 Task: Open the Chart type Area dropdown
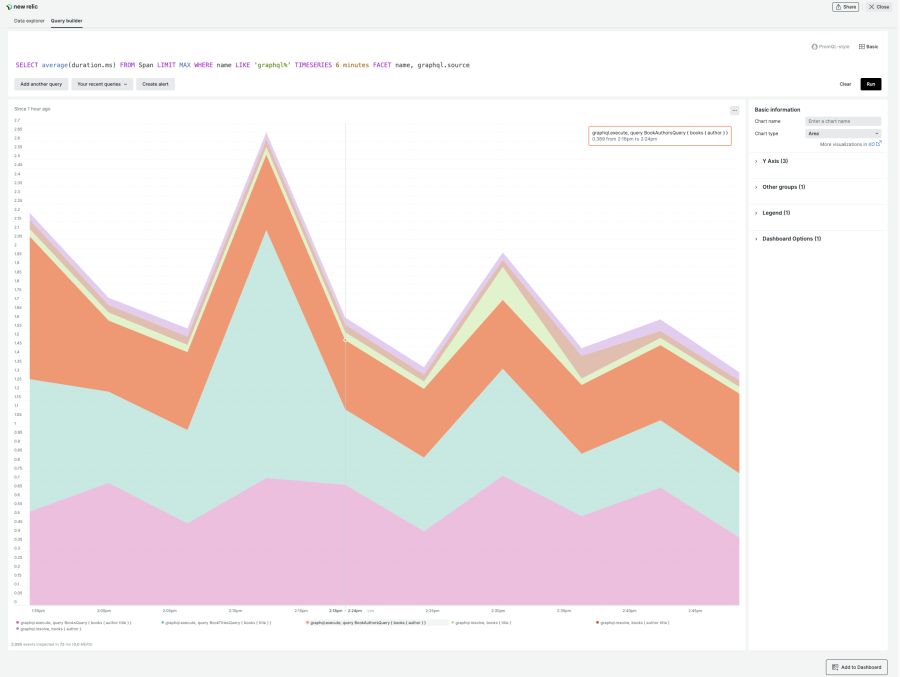point(843,133)
